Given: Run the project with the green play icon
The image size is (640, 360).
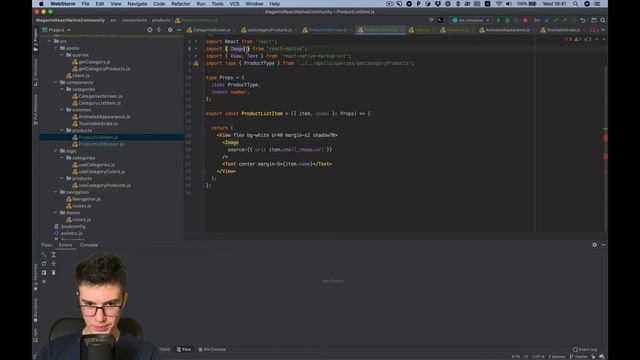Looking at the screenshot, I should click(x=498, y=20).
